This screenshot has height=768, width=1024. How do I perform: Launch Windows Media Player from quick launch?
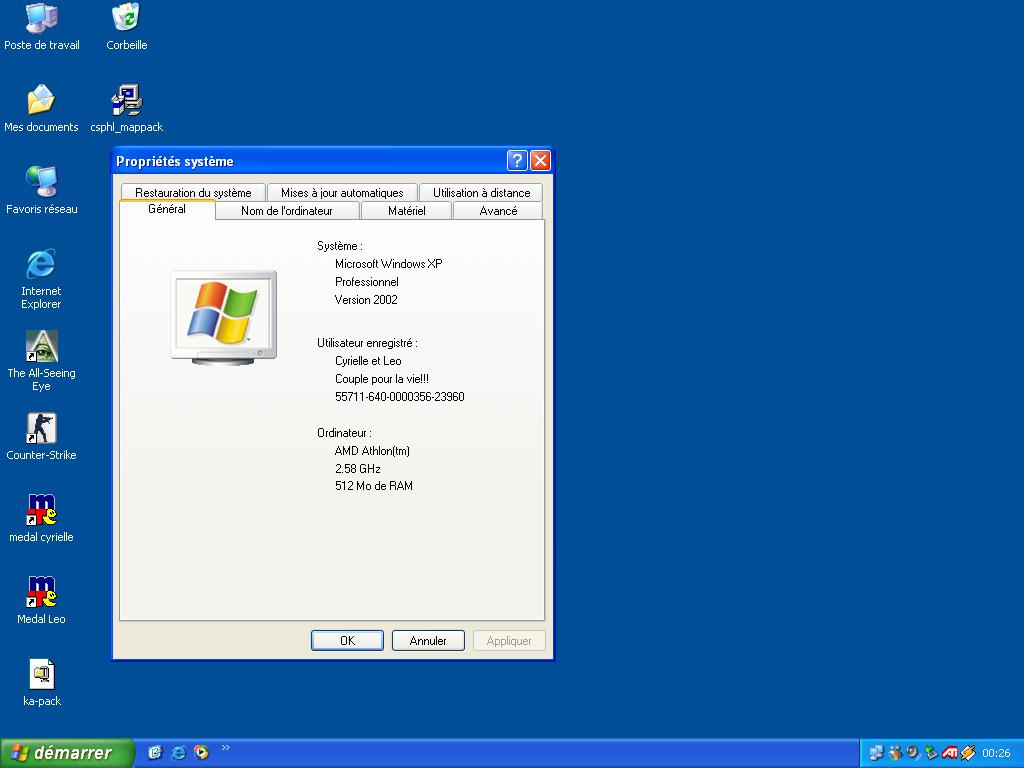202,752
